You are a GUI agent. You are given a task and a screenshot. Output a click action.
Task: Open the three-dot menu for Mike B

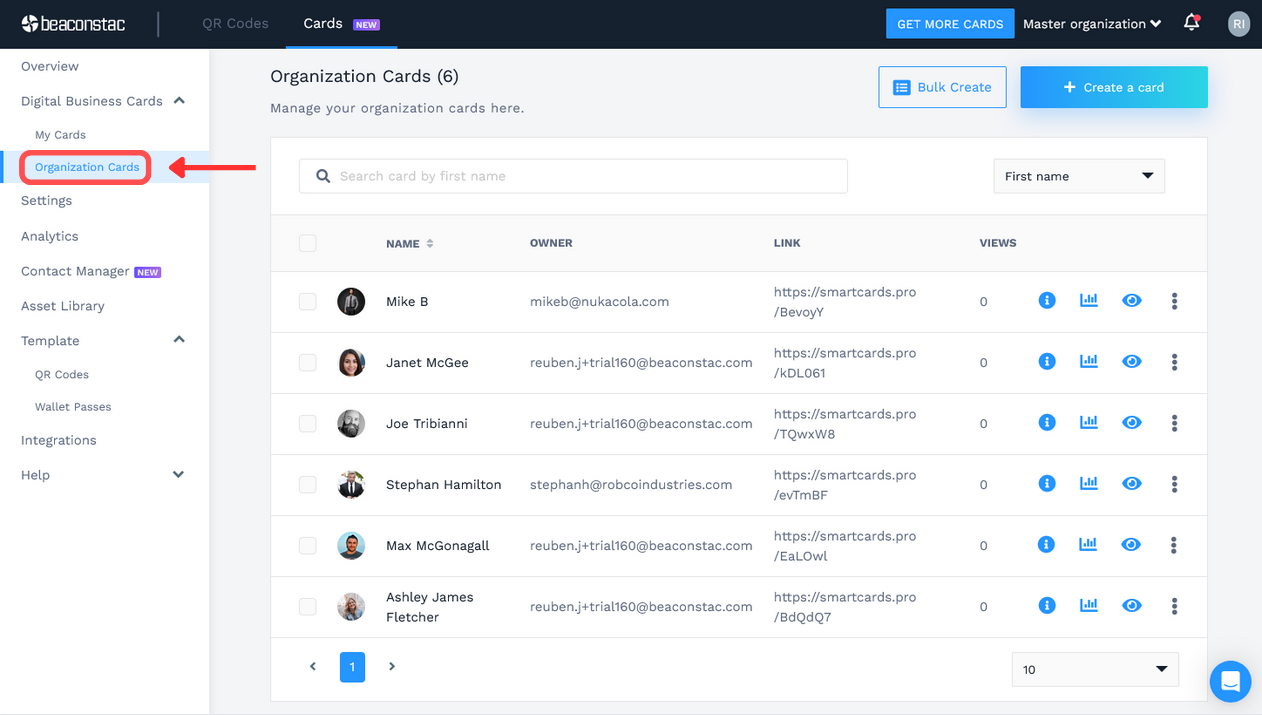(1174, 301)
